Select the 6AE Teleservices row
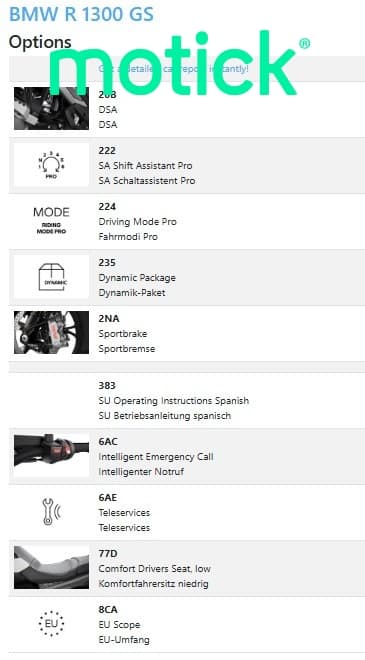 [x=187, y=512]
